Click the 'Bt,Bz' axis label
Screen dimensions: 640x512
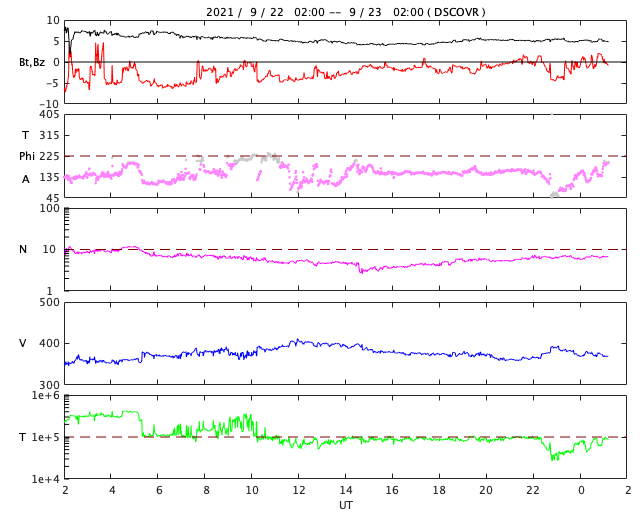[x=32, y=62]
